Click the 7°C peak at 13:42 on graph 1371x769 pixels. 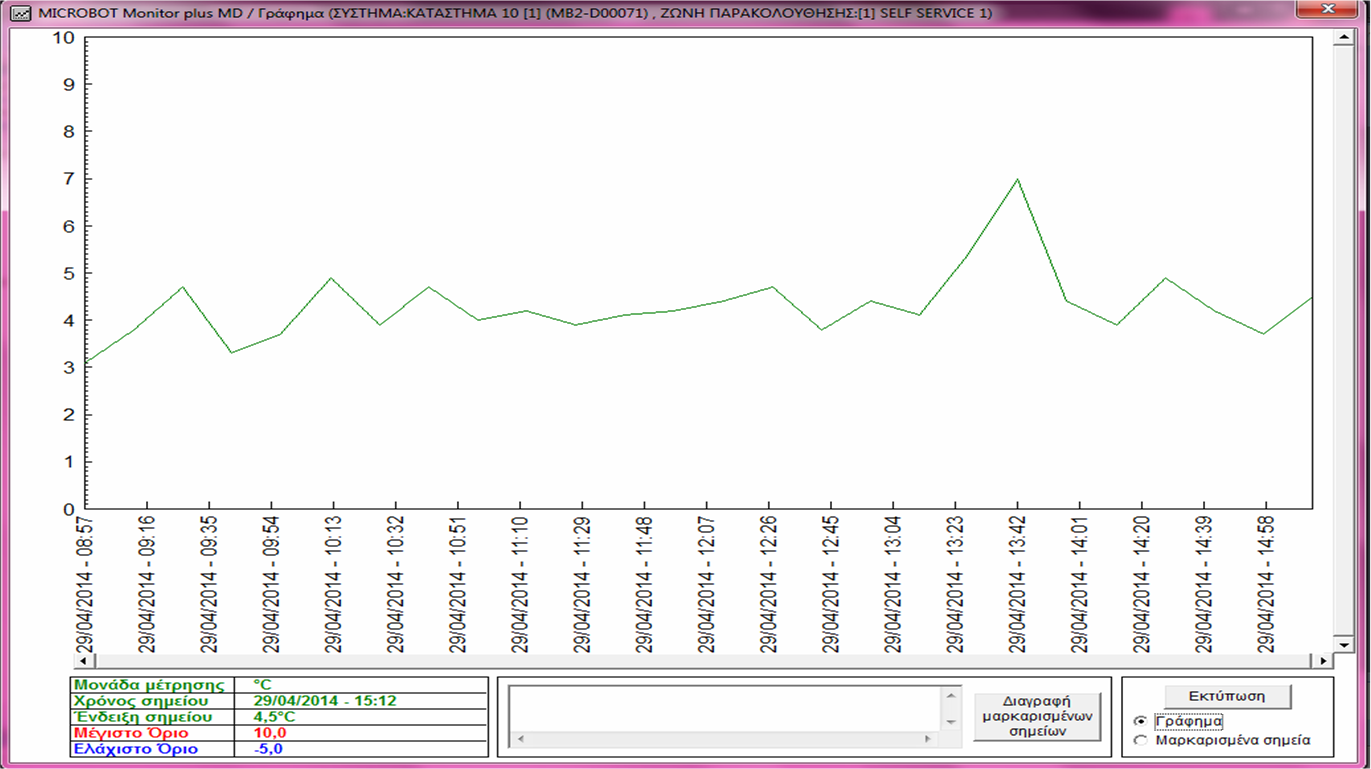coord(1017,180)
